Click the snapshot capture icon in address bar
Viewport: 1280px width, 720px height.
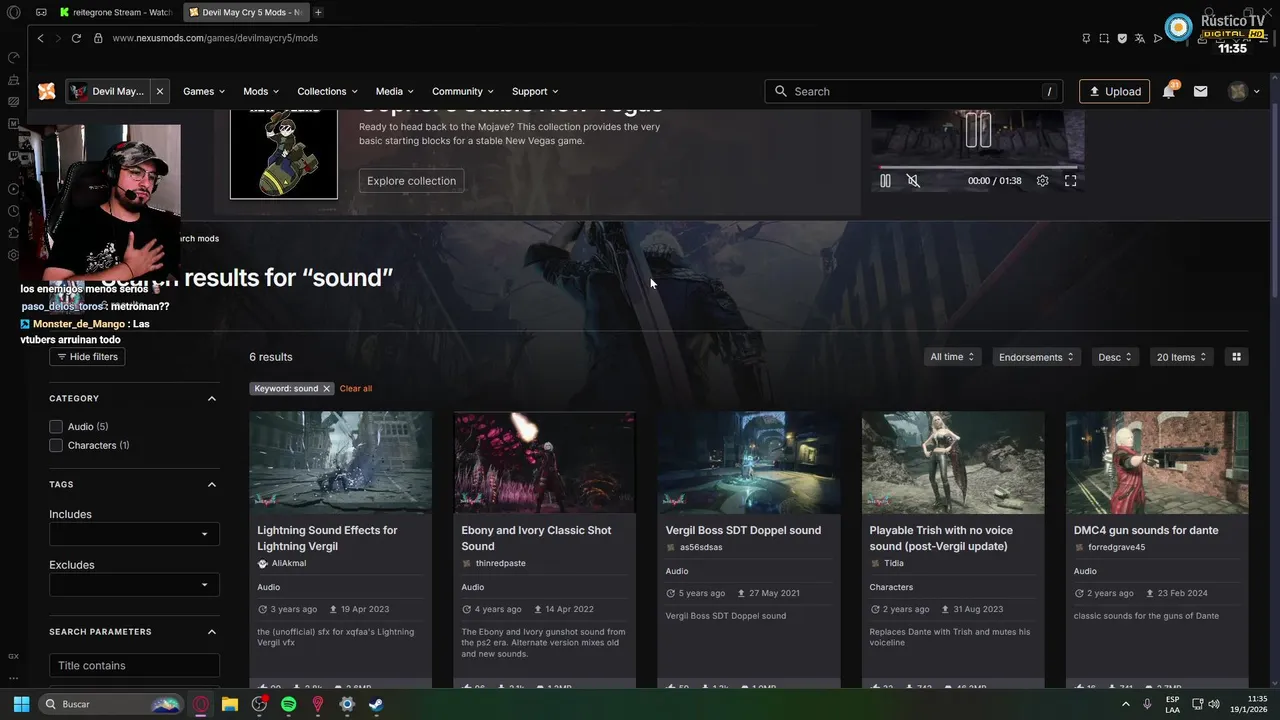pyautogui.click(x=1104, y=38)
